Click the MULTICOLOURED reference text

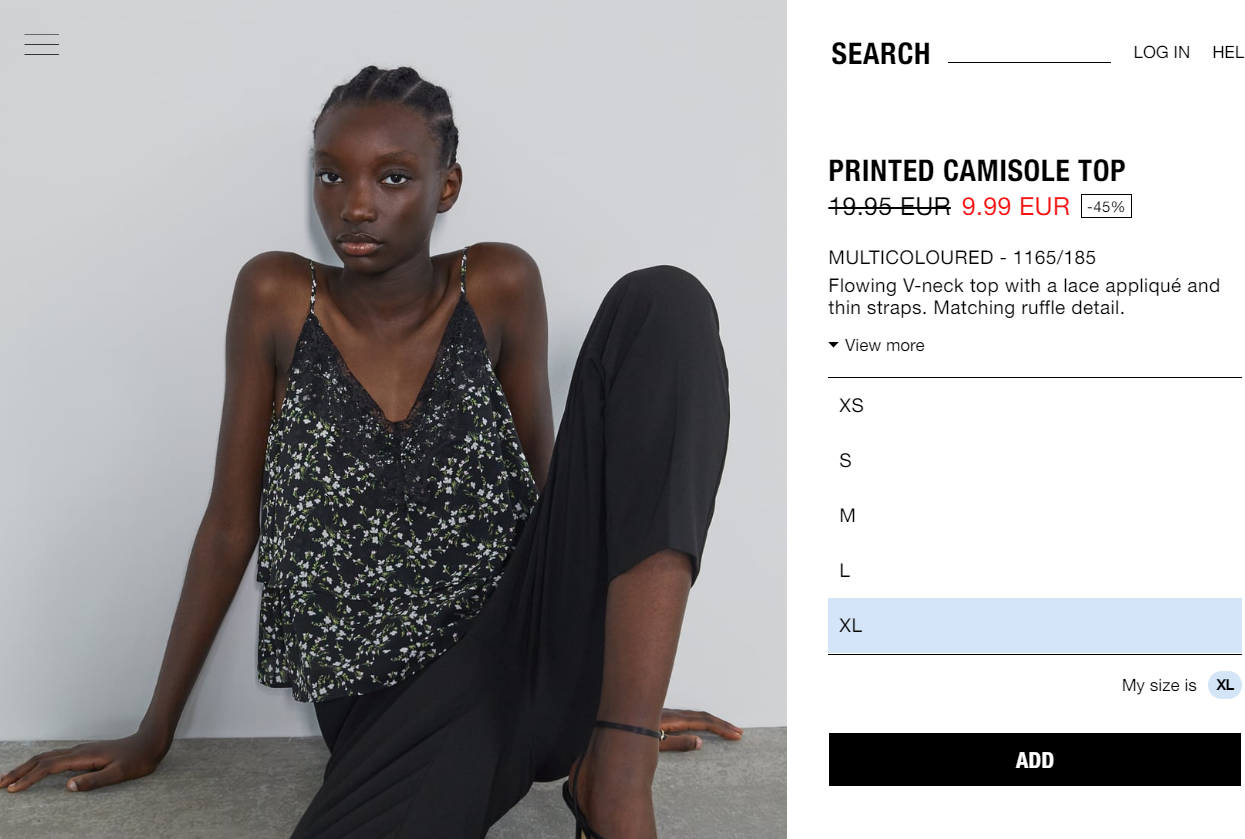pos(962,258)
